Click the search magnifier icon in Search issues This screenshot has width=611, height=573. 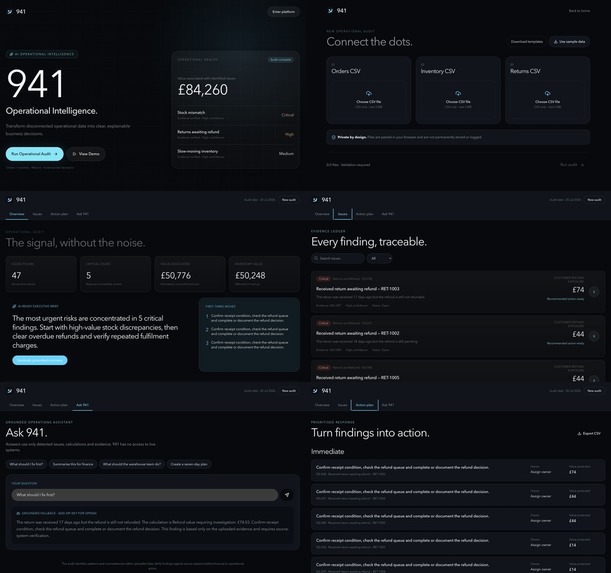click(x=315, y=258)
